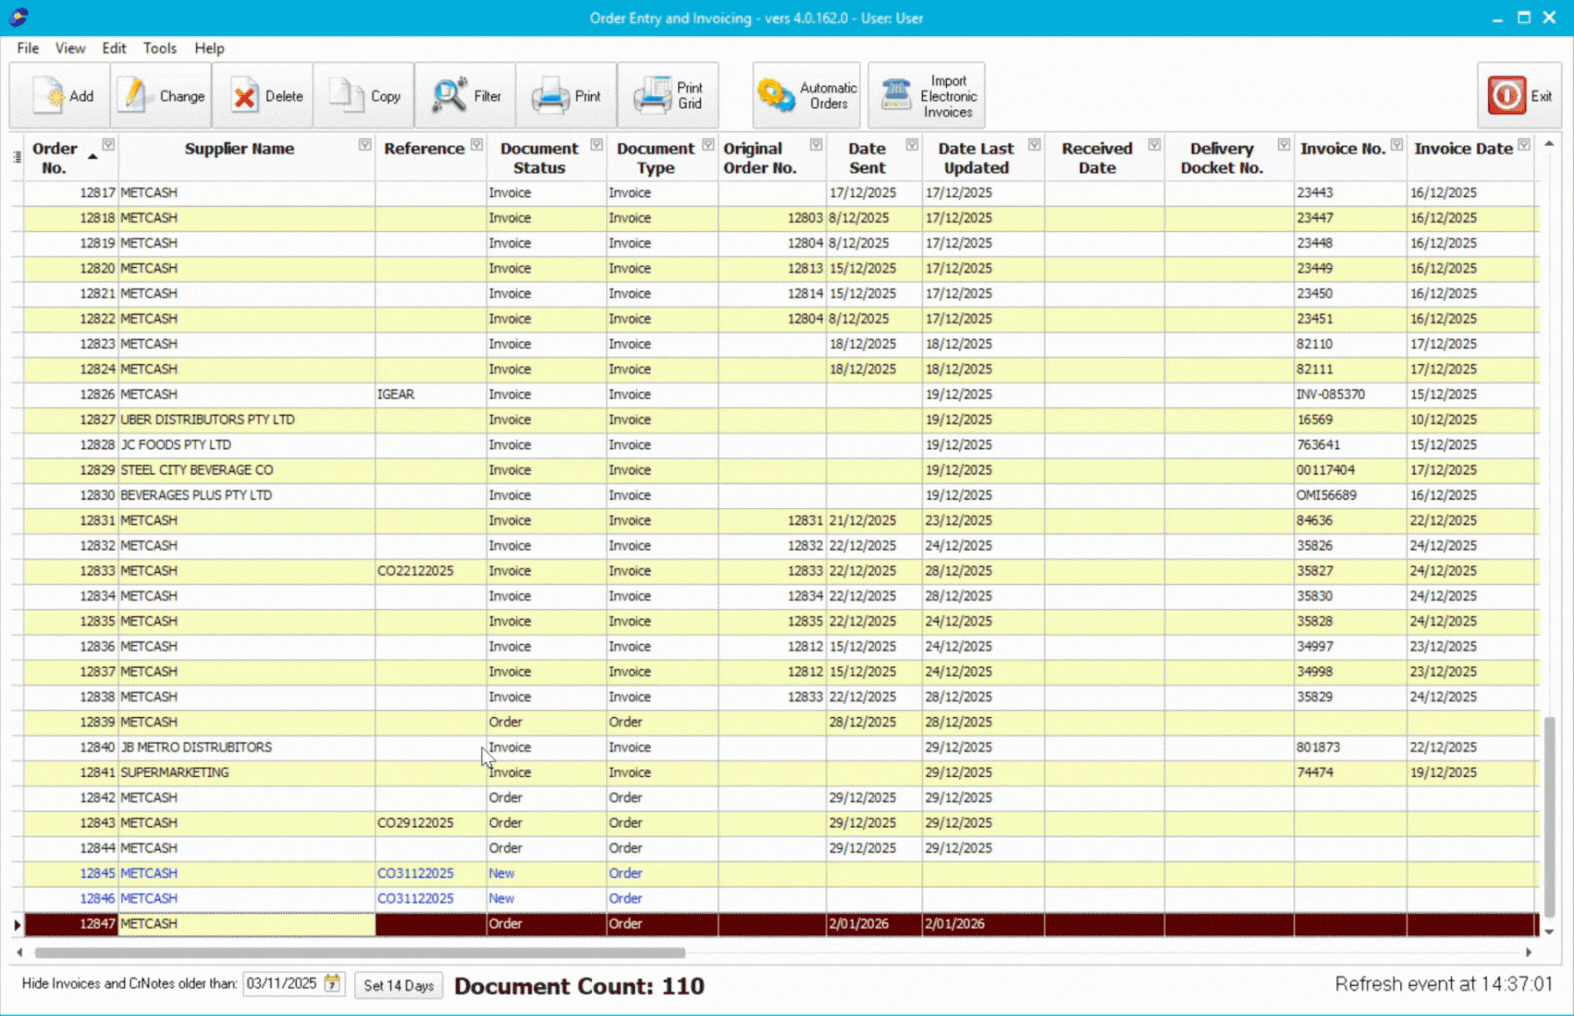Open the Help menu
The width and height of the screenshot is (1574, 1016).
tap(209, 48)
